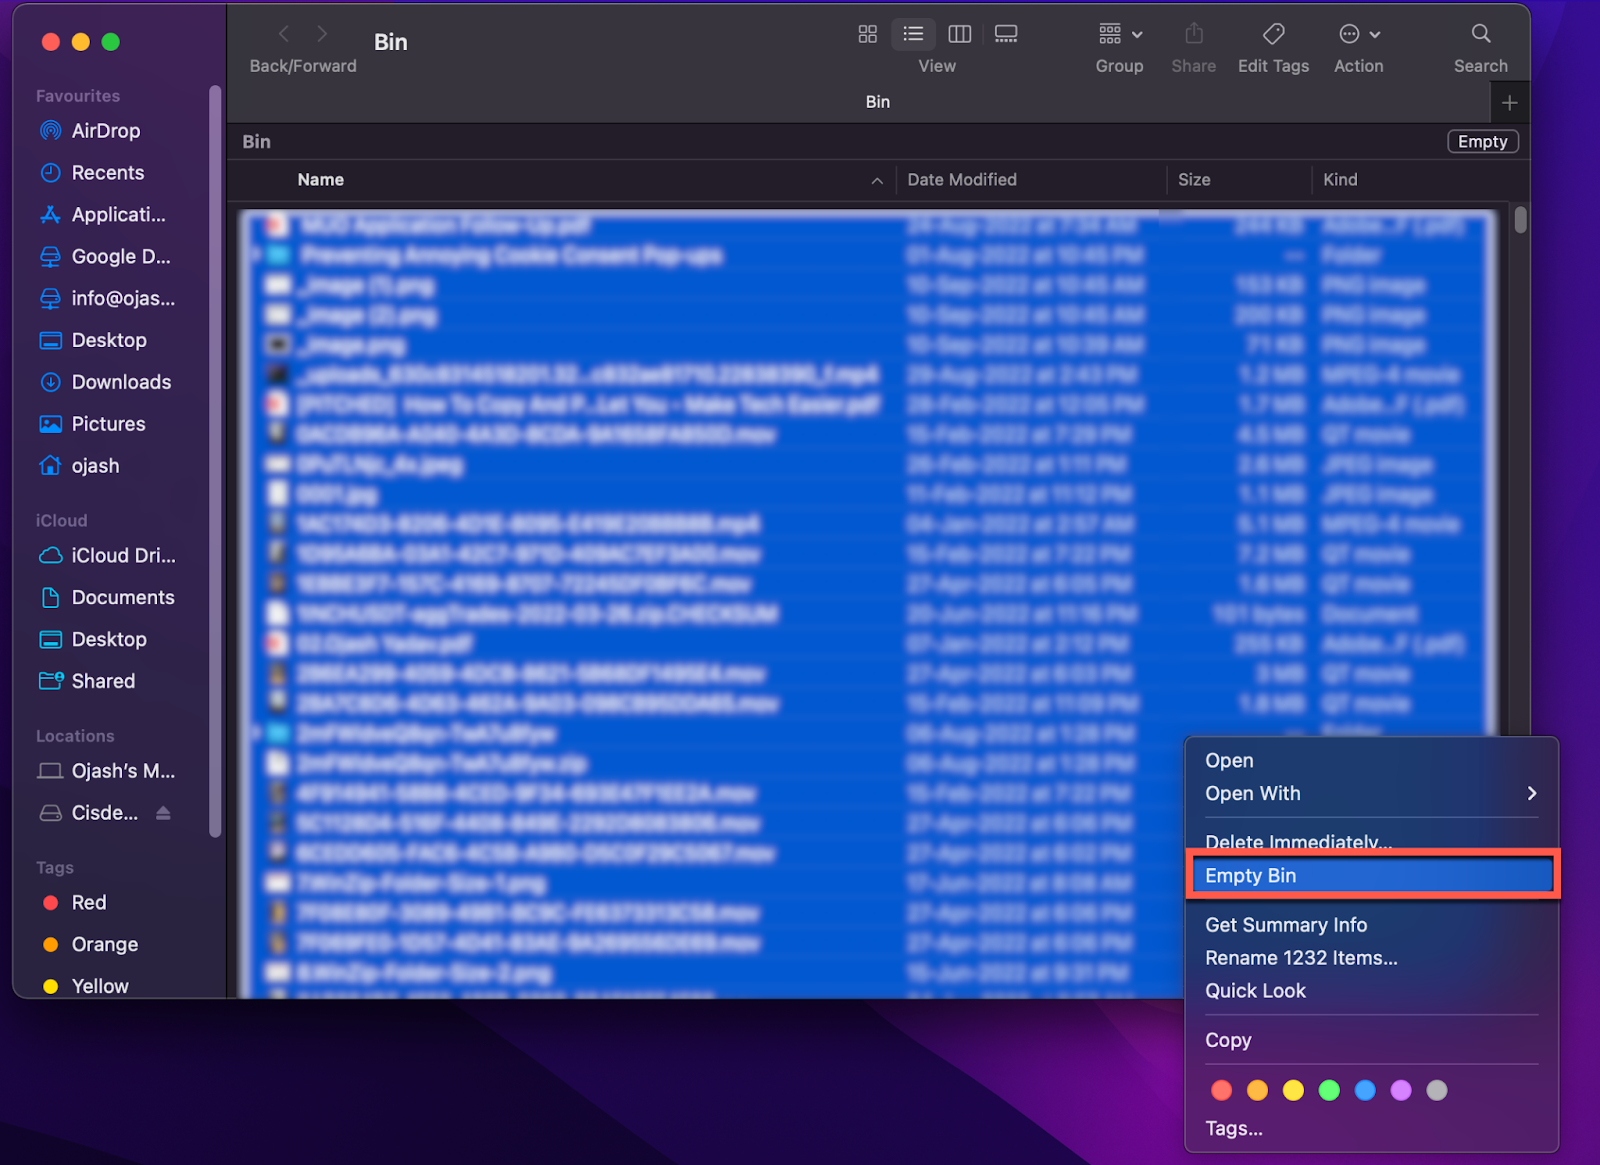Click the file list vertical scrollbar
This screenshot has width=1600, height=1165.
1520,220
